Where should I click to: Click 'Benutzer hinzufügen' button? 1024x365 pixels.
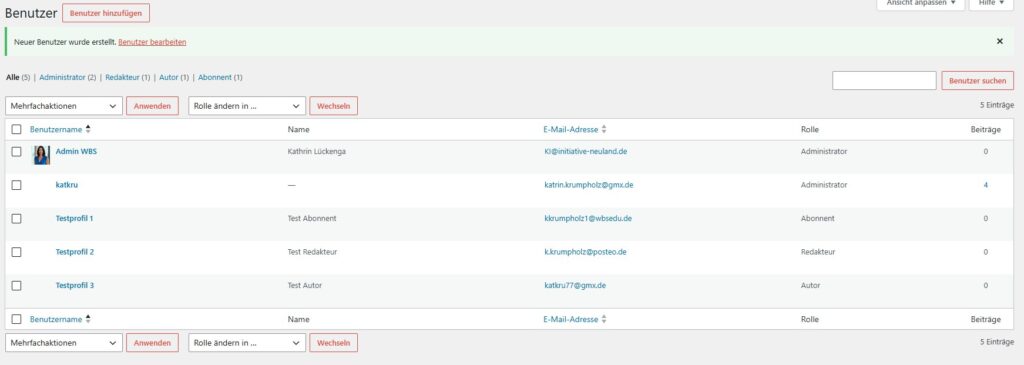106,13
